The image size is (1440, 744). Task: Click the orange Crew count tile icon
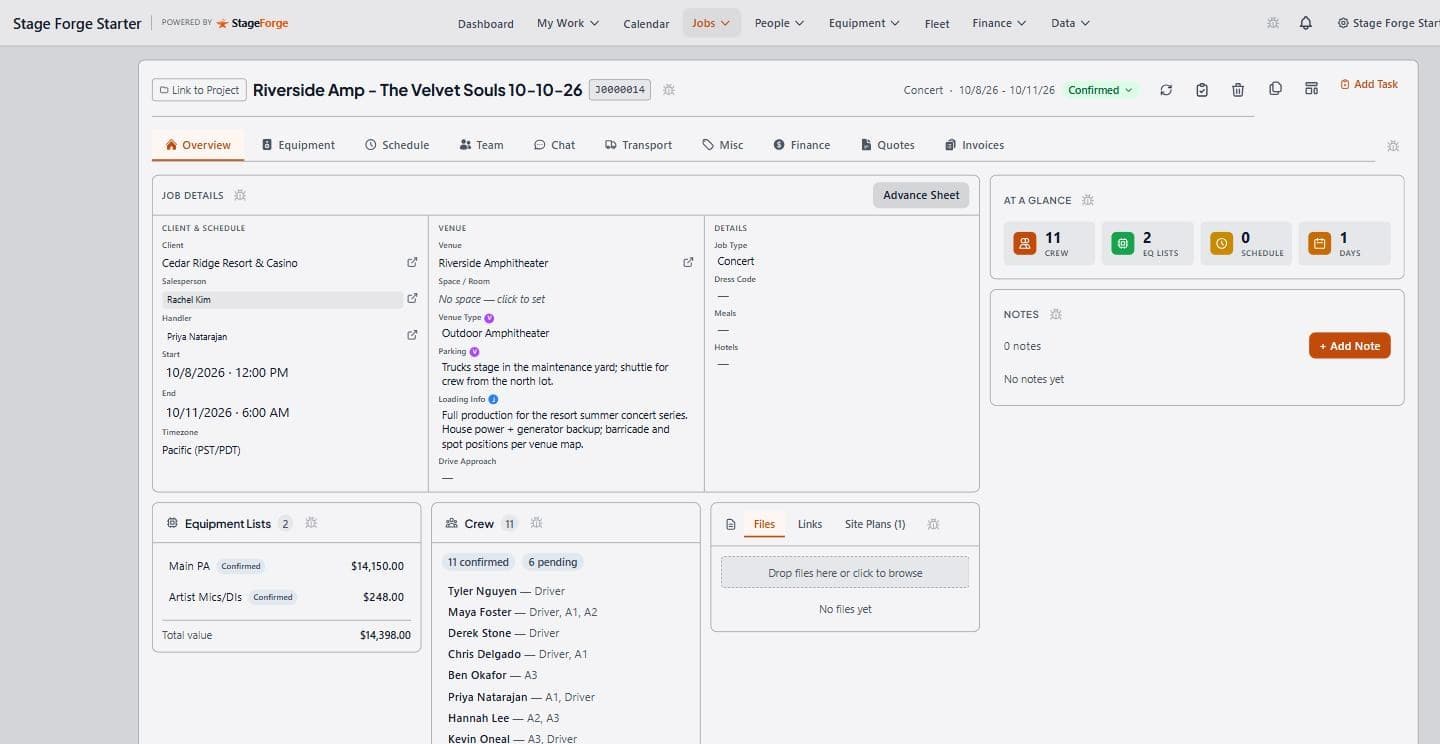(x=1025, y=243)
